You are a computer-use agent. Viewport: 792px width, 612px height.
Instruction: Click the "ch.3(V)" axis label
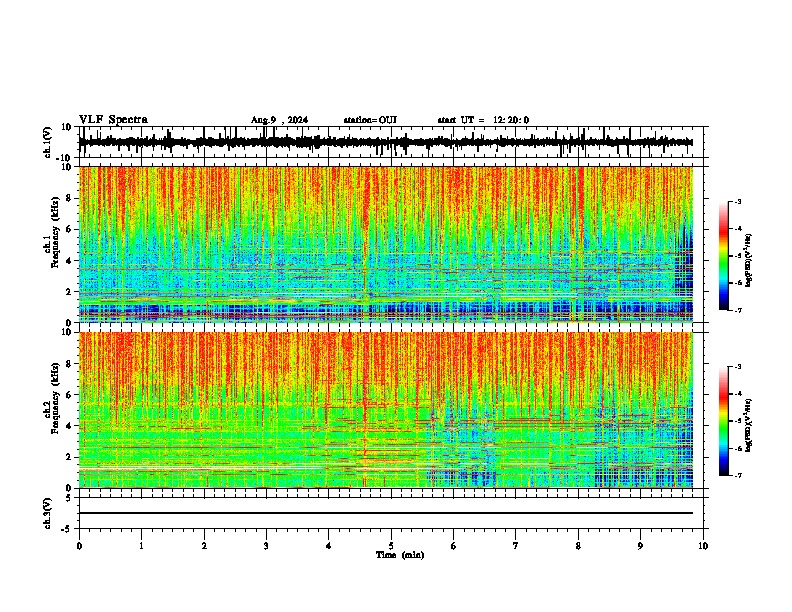coord(48,513)
